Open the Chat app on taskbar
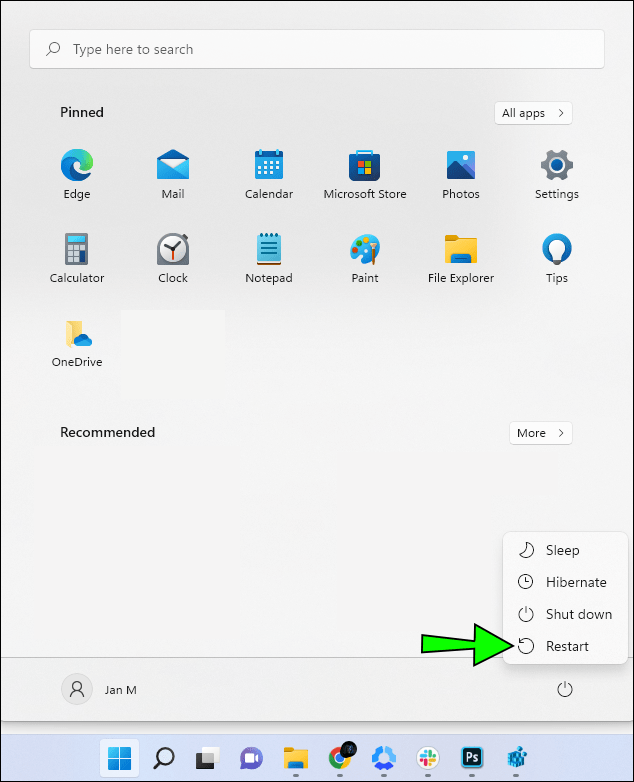 251,758
